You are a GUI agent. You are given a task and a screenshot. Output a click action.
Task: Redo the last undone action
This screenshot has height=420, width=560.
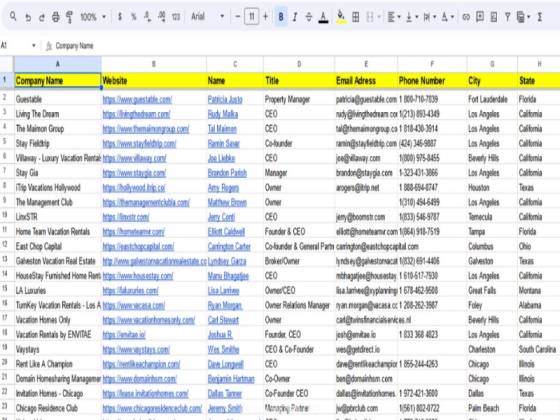point(42,17)
